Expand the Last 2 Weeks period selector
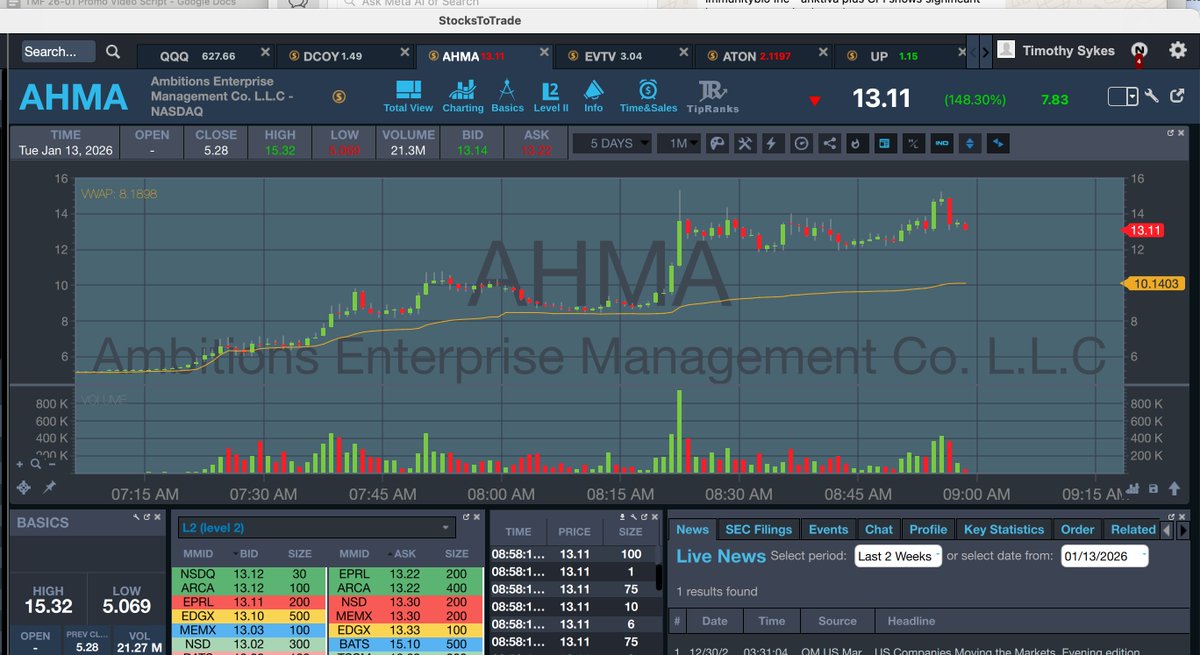 pyautogui.click(x=896, y=556)
